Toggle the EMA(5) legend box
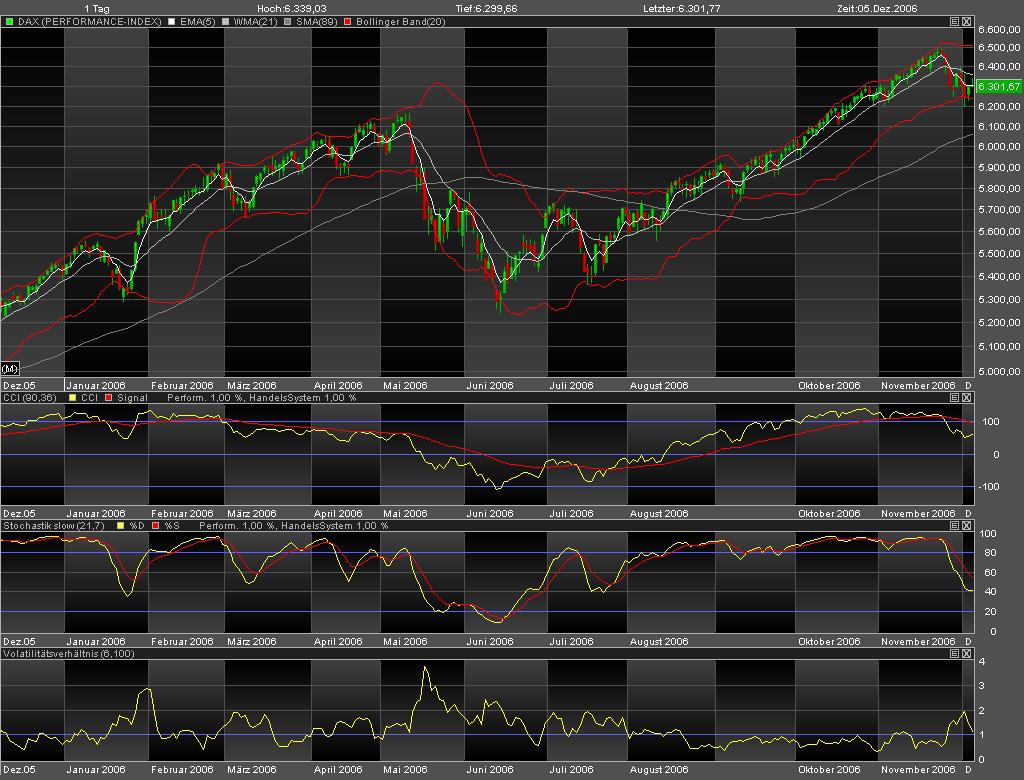Viewport: 1024px width, 780px height. pos(171,21)
